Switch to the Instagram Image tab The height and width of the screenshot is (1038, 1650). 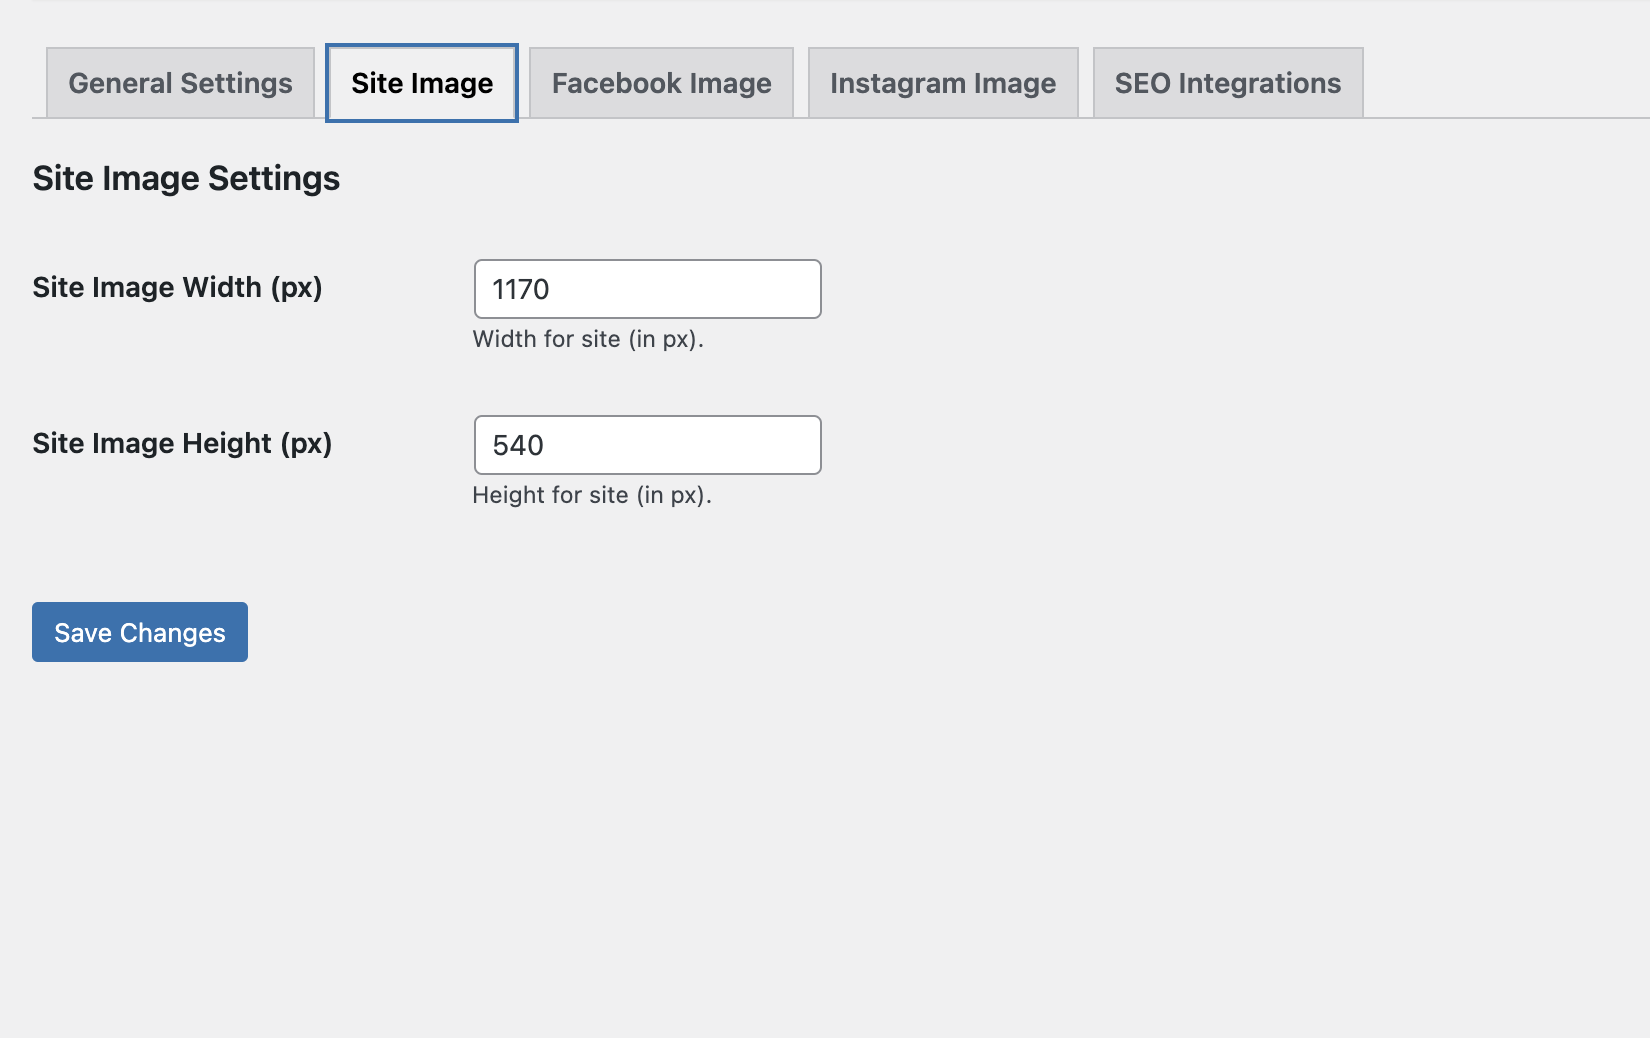[x=943, y=83]
